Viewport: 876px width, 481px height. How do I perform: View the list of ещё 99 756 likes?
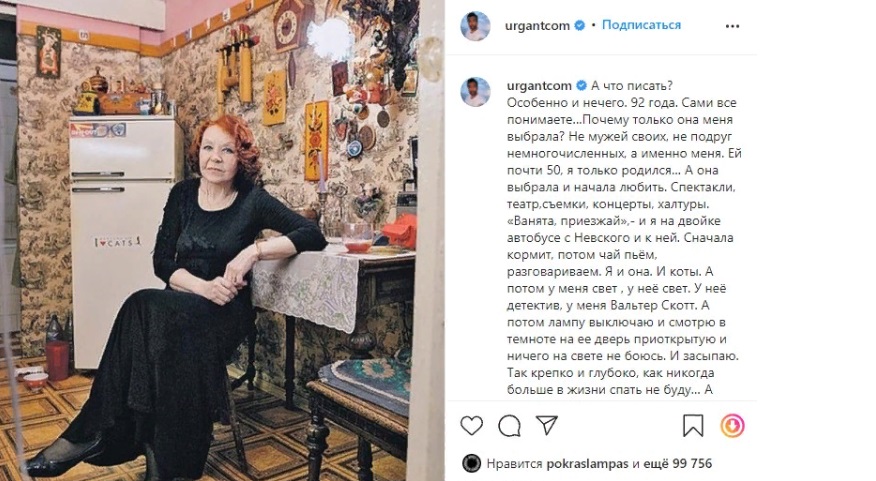[x=678, y=464]
